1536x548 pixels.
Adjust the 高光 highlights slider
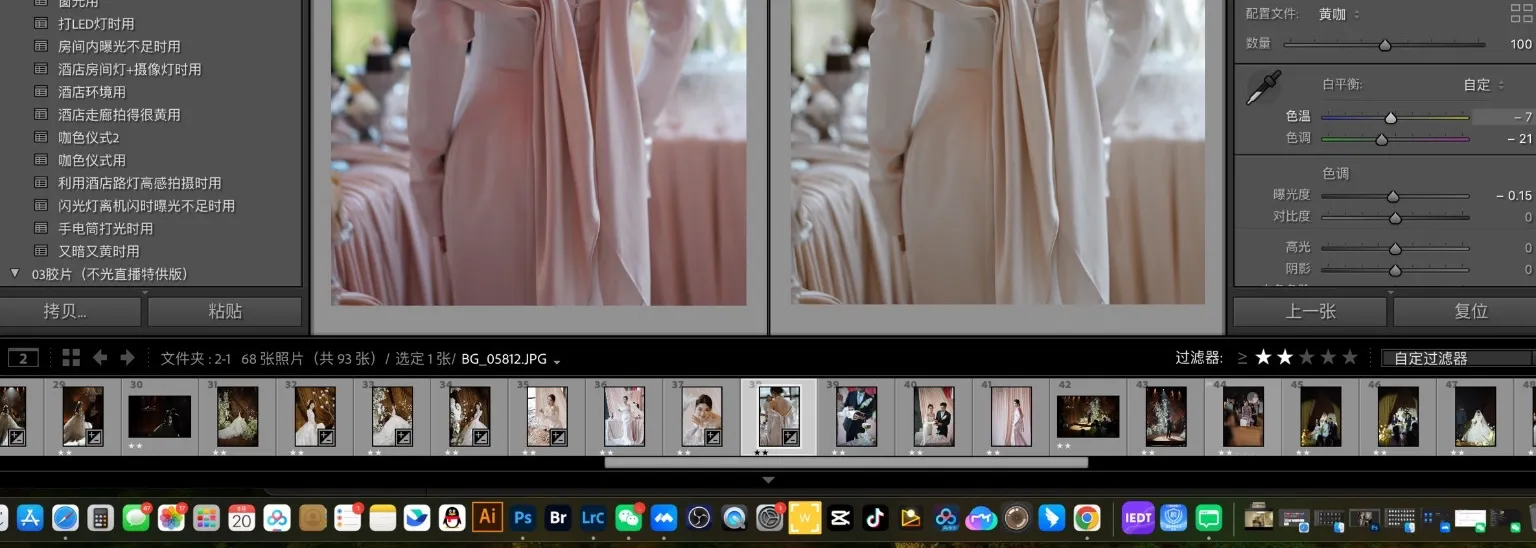click(1395, 248)
